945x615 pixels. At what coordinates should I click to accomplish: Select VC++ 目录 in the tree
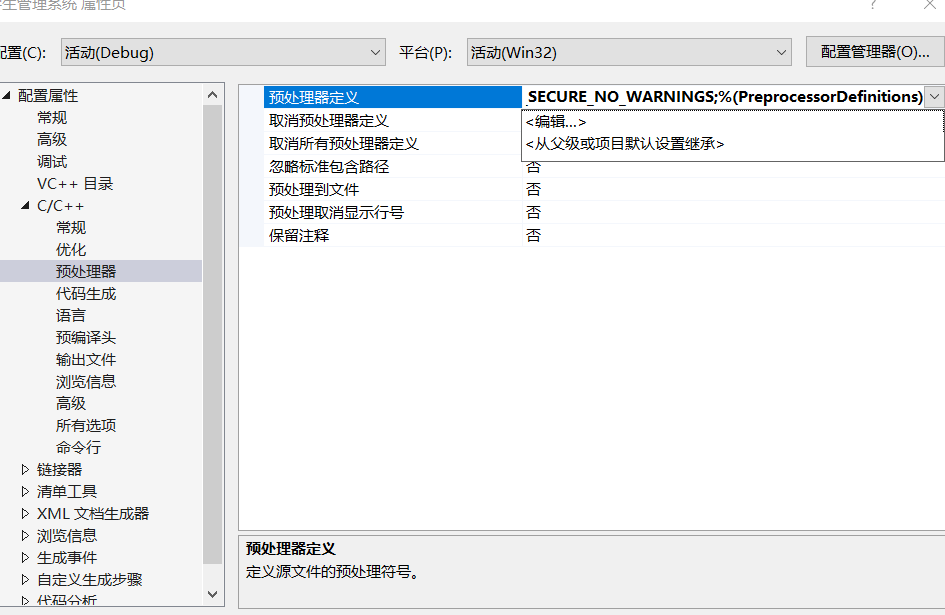[x=75, y=183]
